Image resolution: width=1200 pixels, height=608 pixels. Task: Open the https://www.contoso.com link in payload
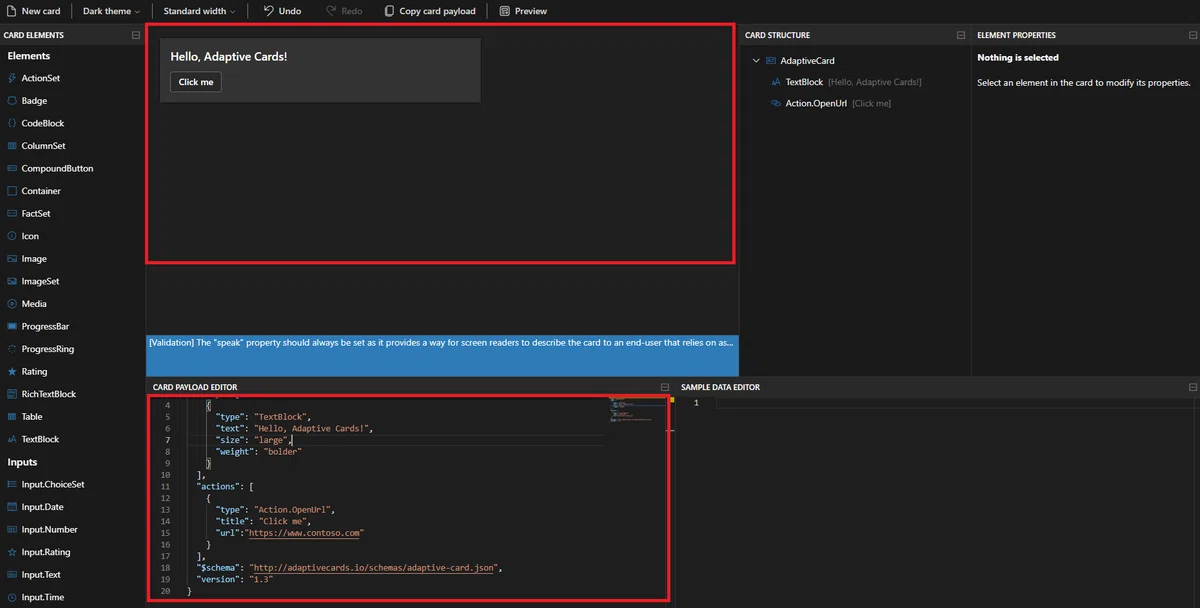(305, 533)
